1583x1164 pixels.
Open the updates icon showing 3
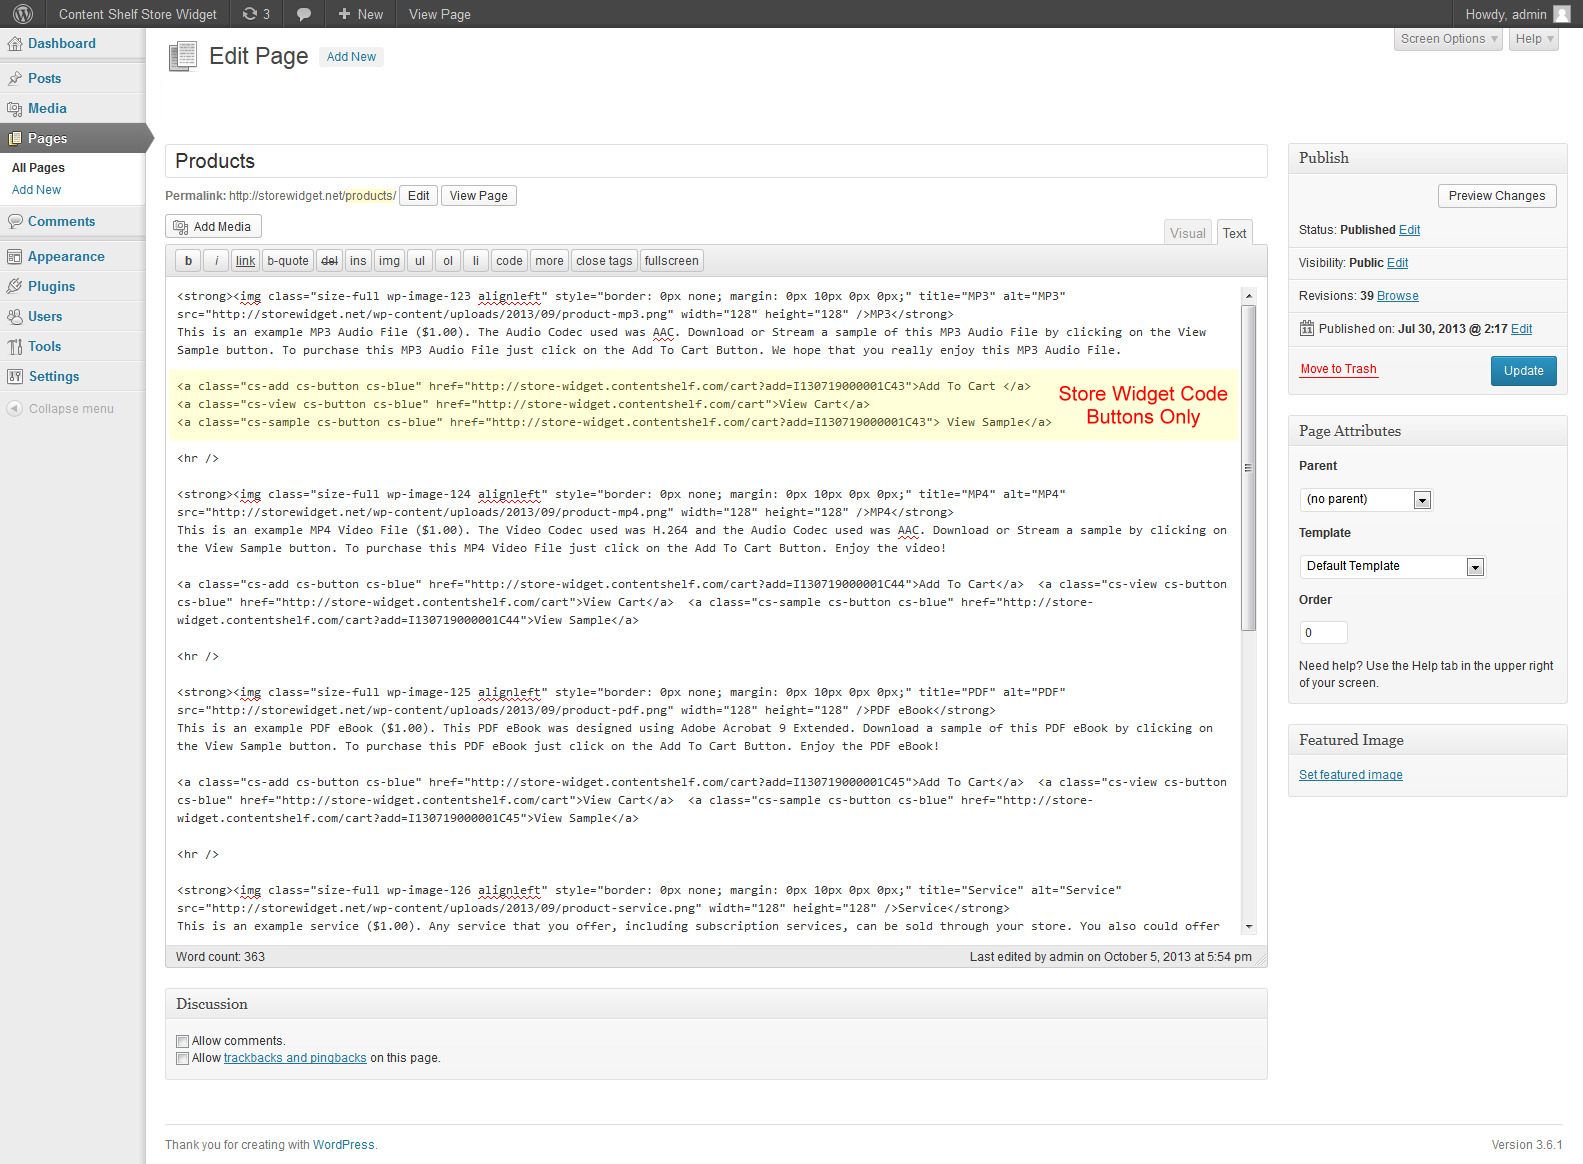[x=256, y=14]
